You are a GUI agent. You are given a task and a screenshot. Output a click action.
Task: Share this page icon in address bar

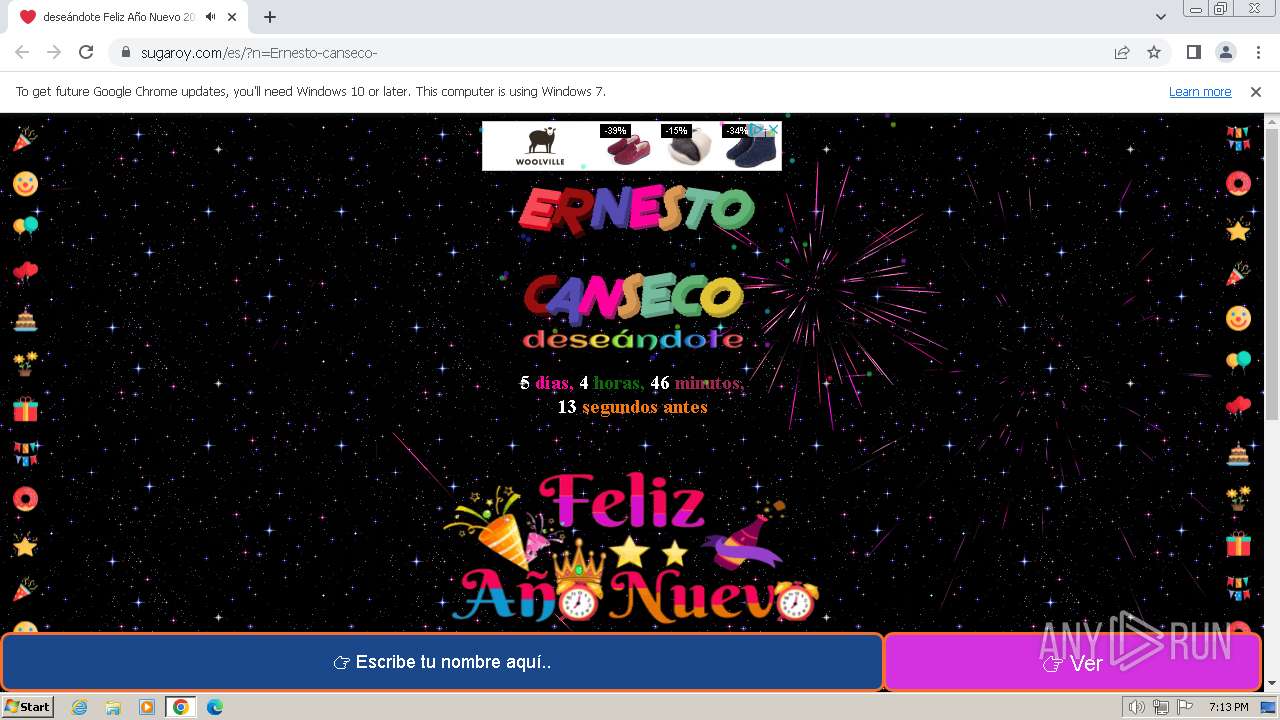pos(1122,52)
